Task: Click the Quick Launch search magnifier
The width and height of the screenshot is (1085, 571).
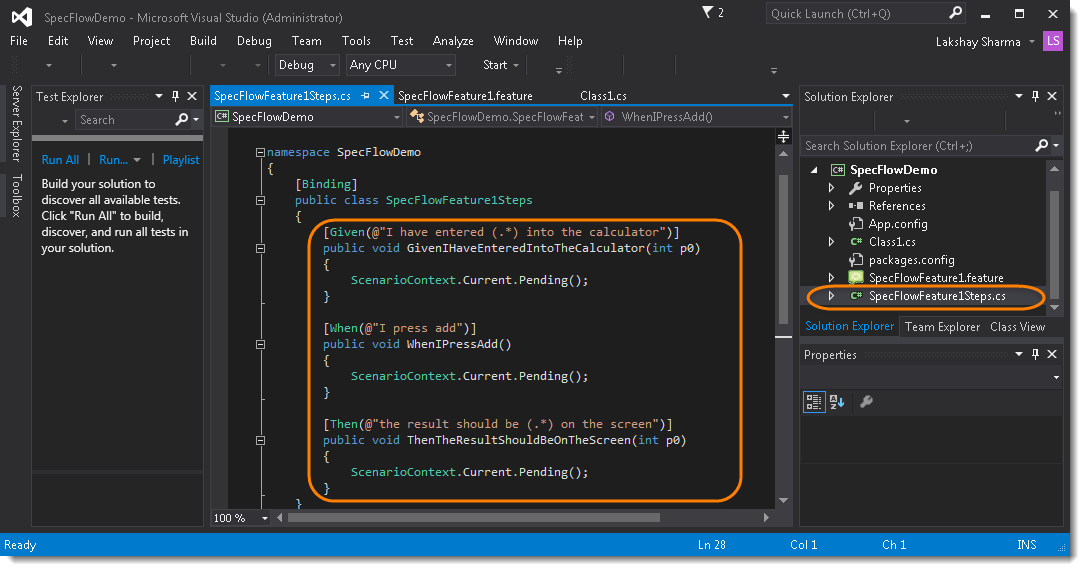Action: (x=955, y=12)
